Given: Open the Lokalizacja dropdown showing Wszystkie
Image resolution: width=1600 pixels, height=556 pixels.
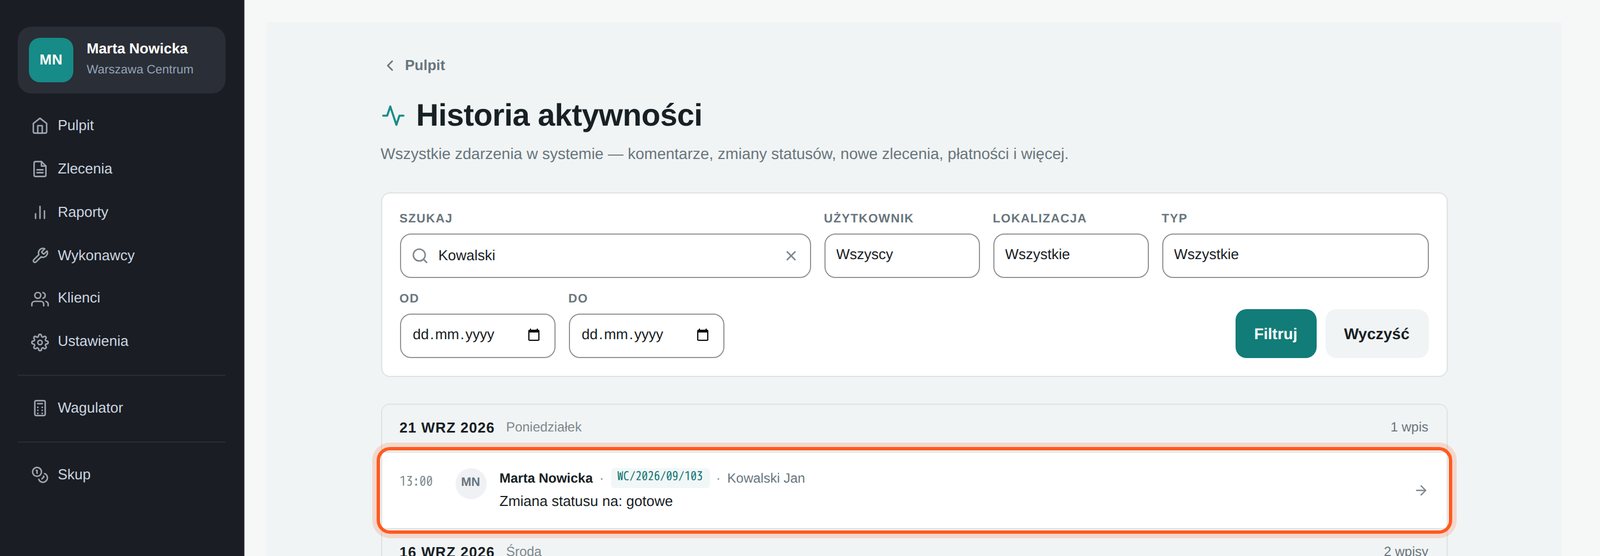Looking at the screenshot, I should tap(1071, 256).
